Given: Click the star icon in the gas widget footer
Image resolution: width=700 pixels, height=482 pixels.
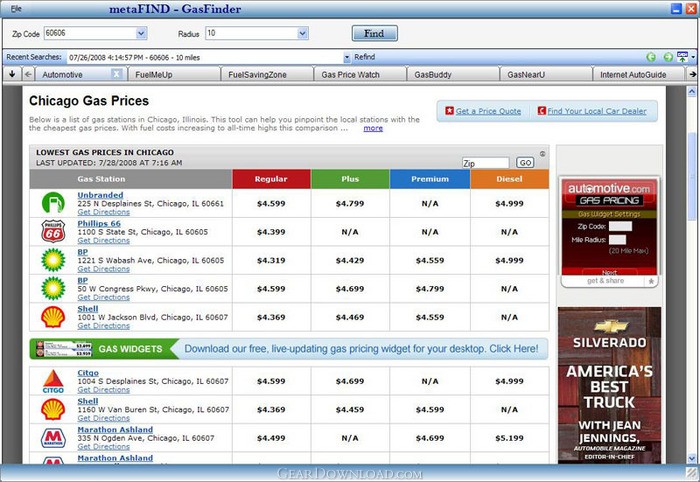Looking at the screenshot, I should pos(651,281).
